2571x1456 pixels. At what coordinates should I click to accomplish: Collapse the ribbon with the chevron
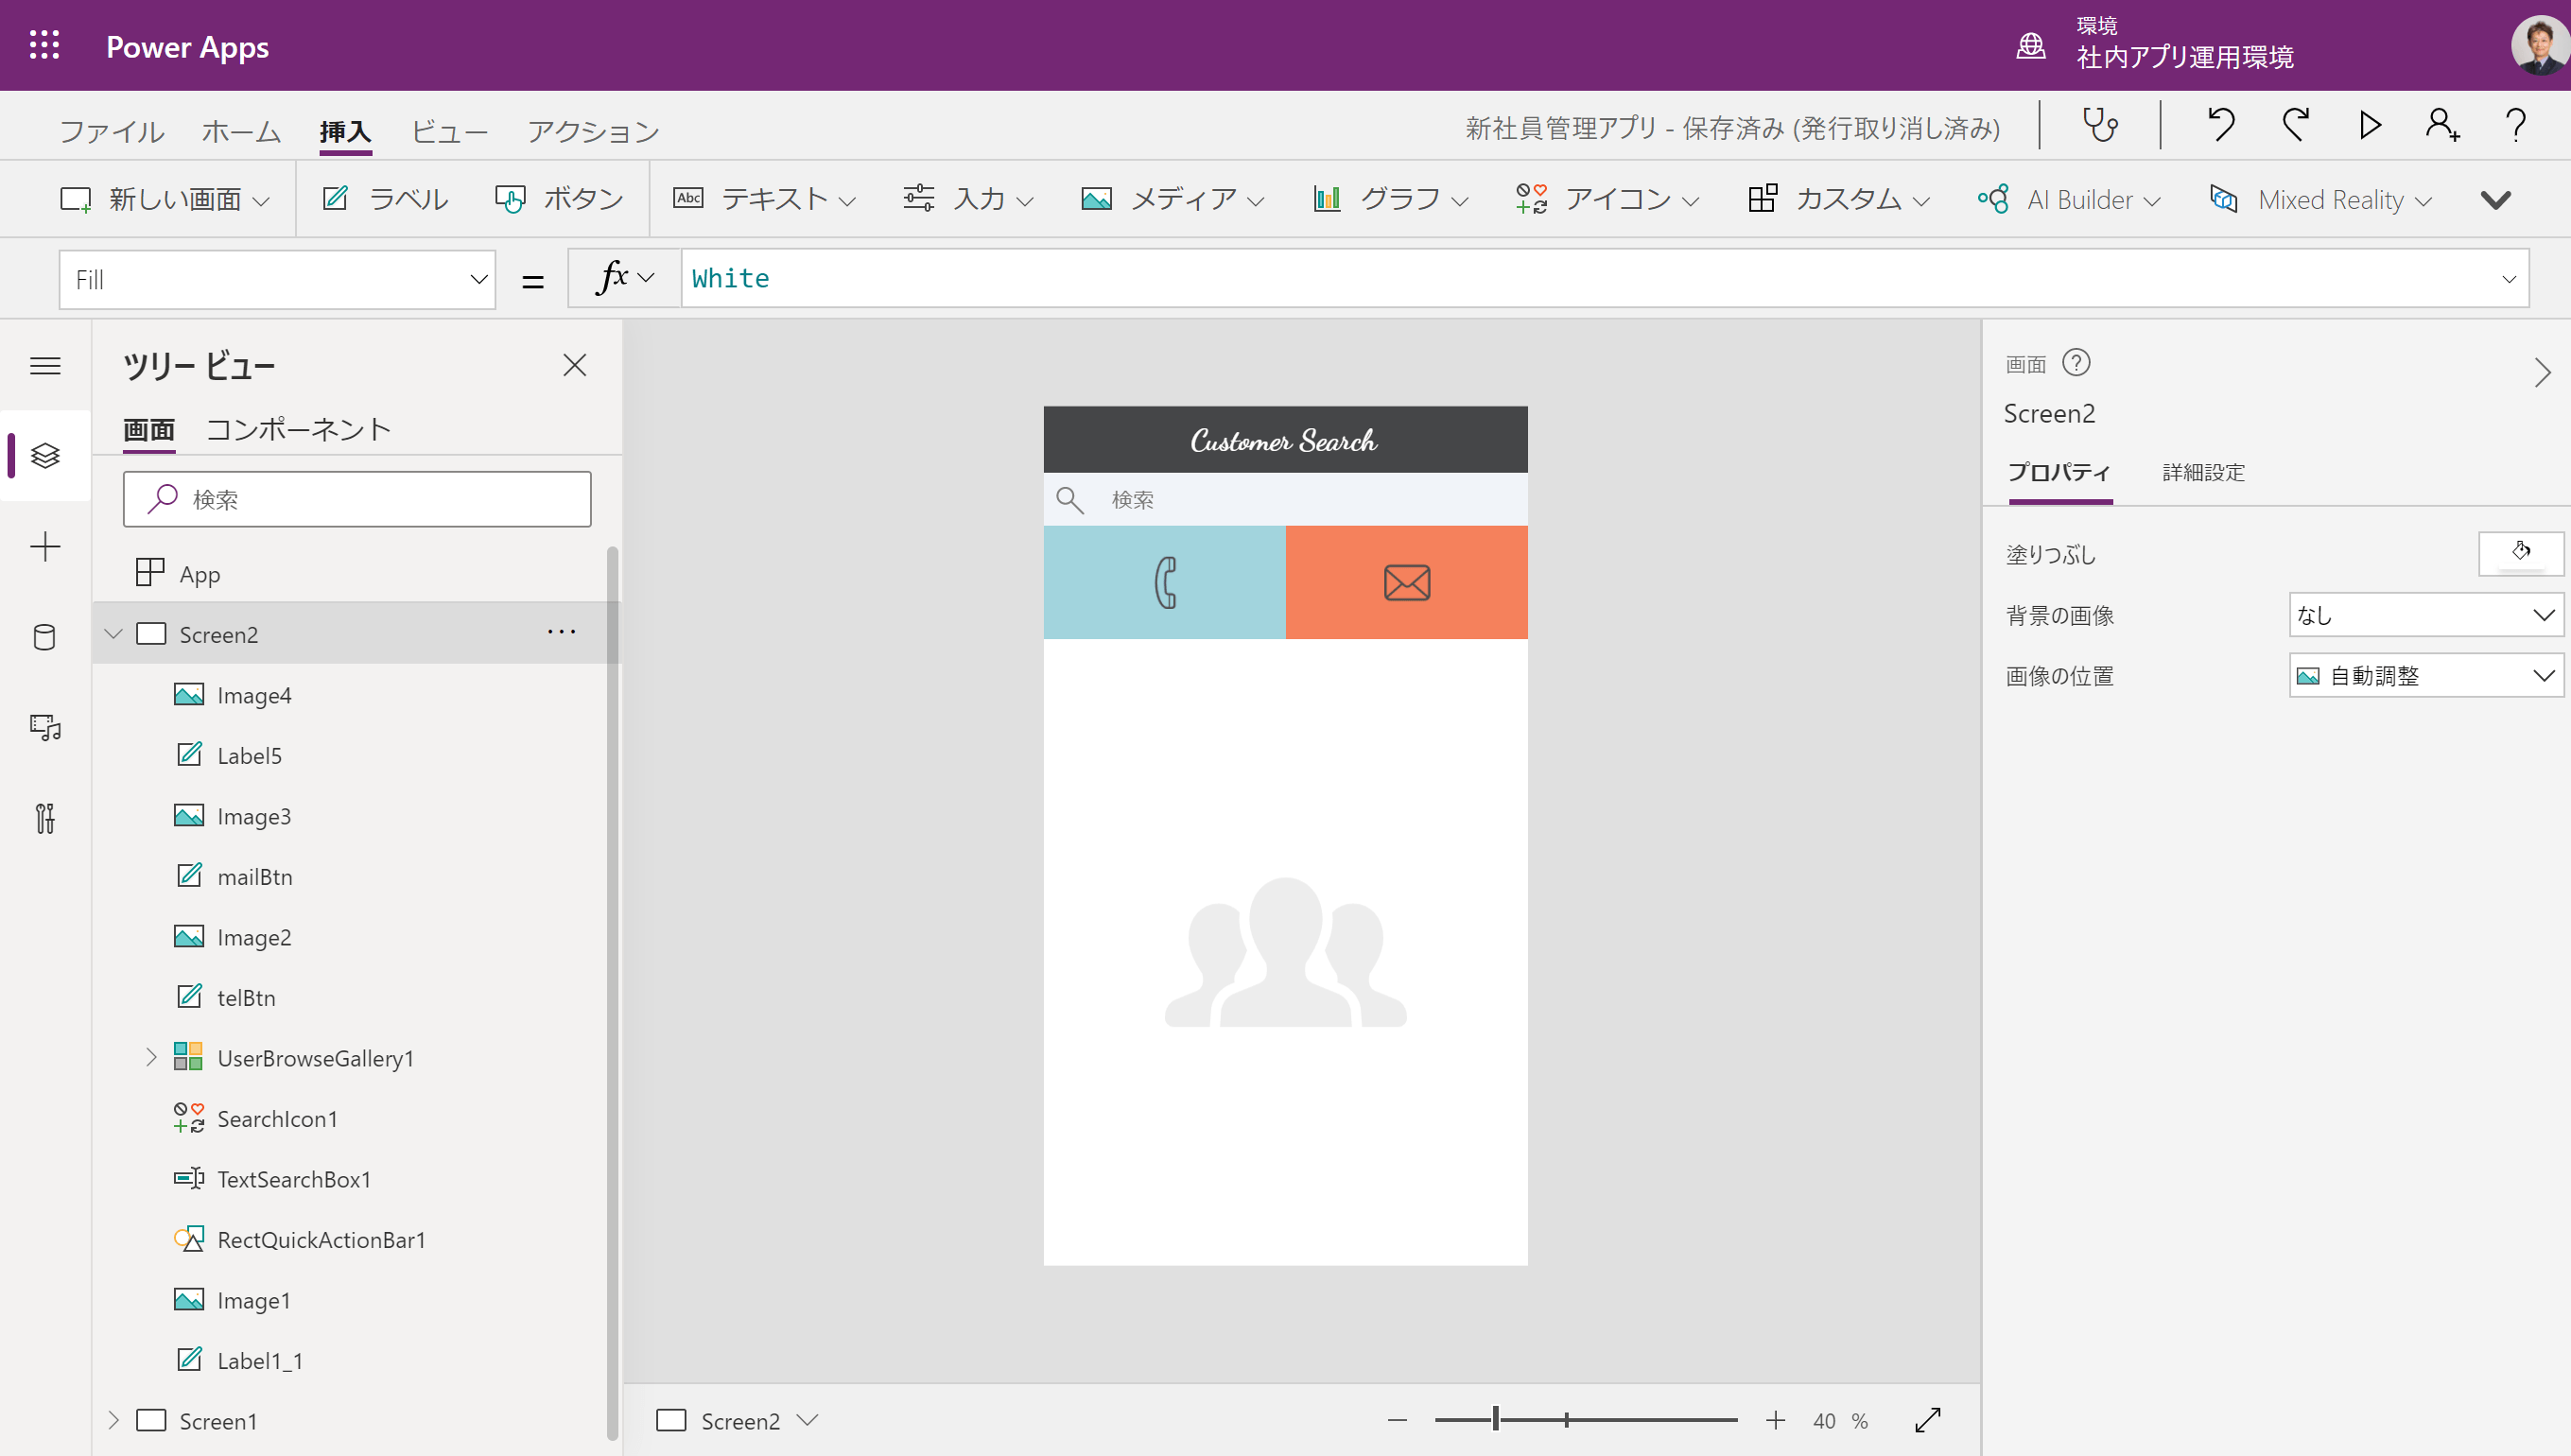(x=2497, y=199)
